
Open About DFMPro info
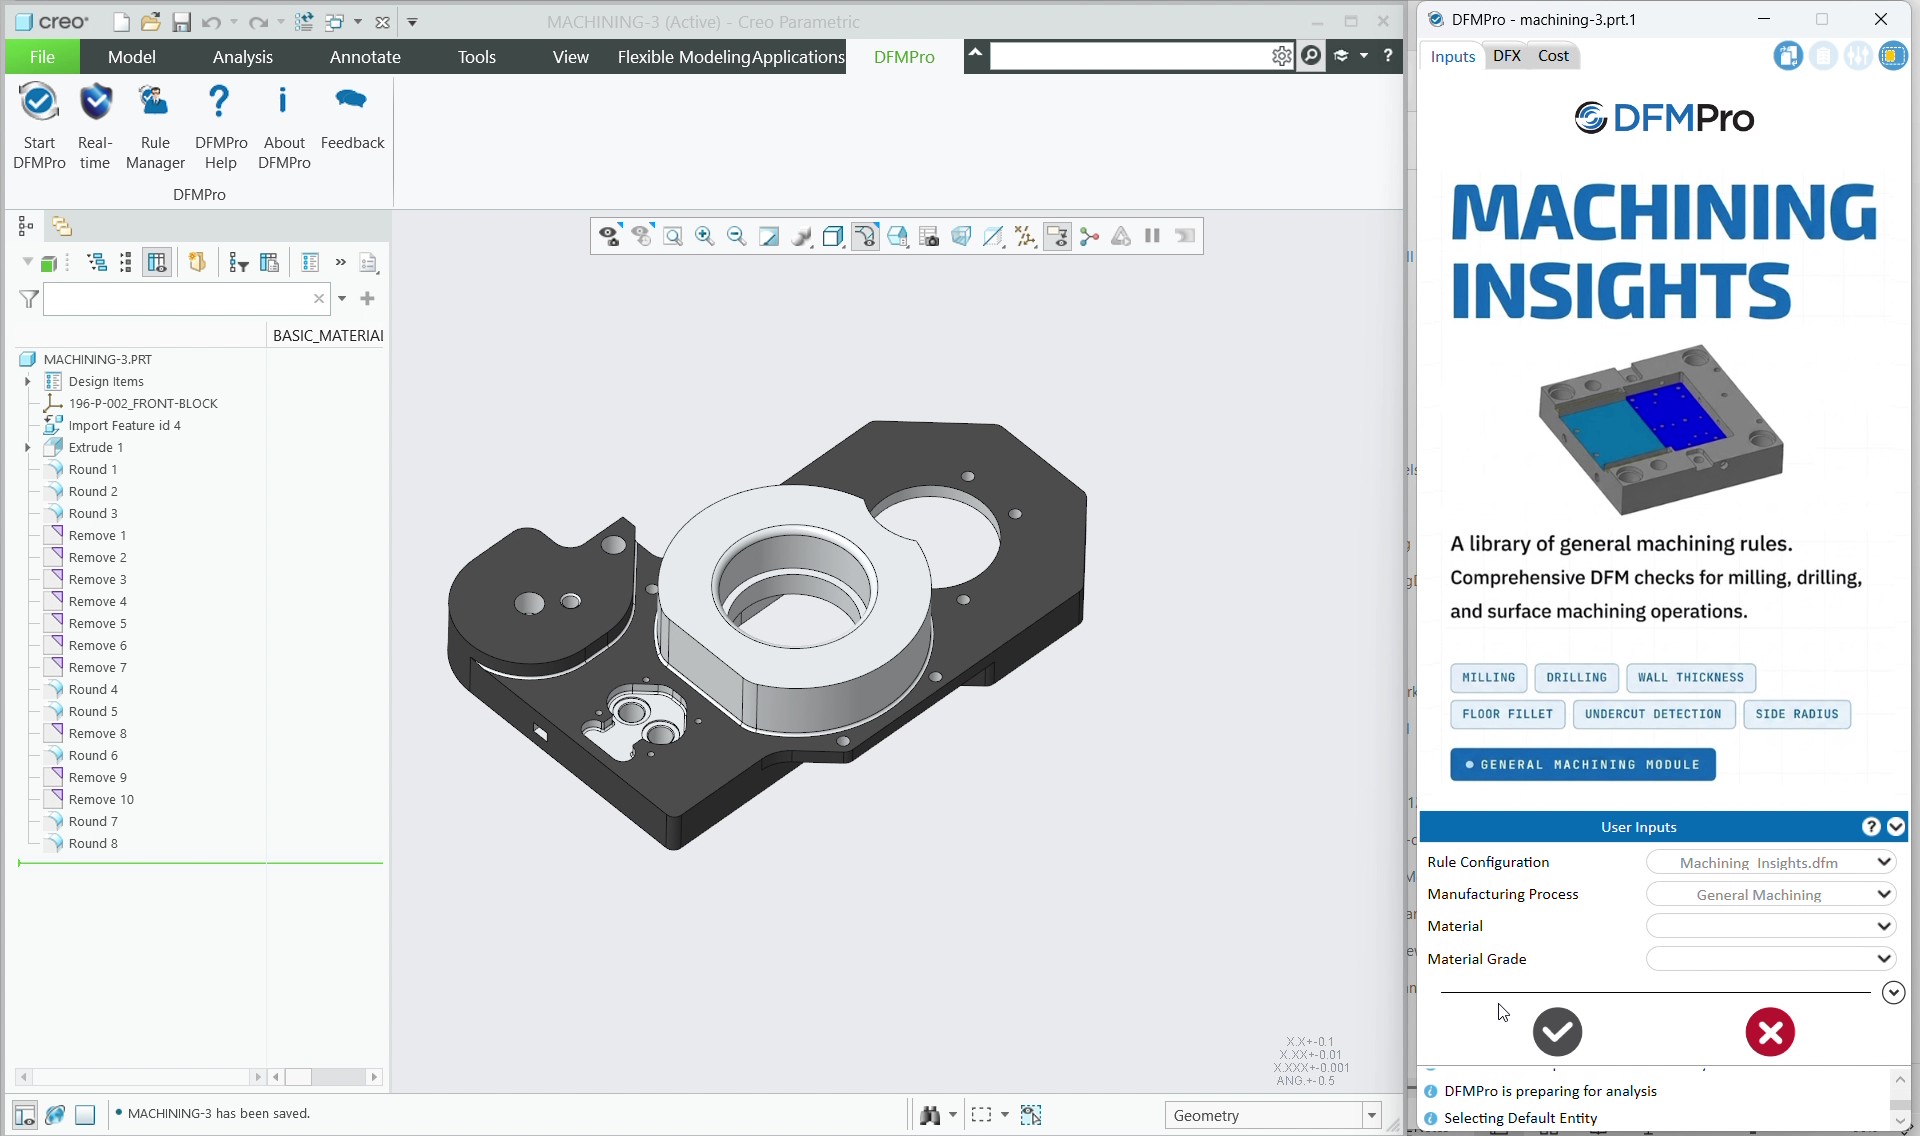[284, 127]
